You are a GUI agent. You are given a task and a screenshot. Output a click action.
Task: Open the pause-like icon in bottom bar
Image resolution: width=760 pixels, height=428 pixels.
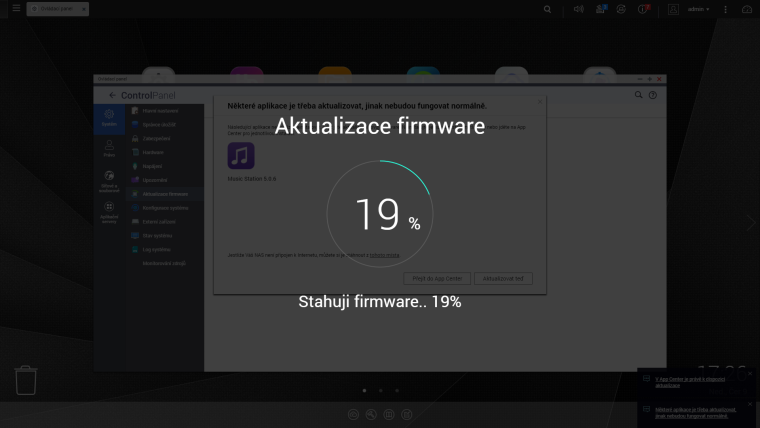[x=389, y=414]
